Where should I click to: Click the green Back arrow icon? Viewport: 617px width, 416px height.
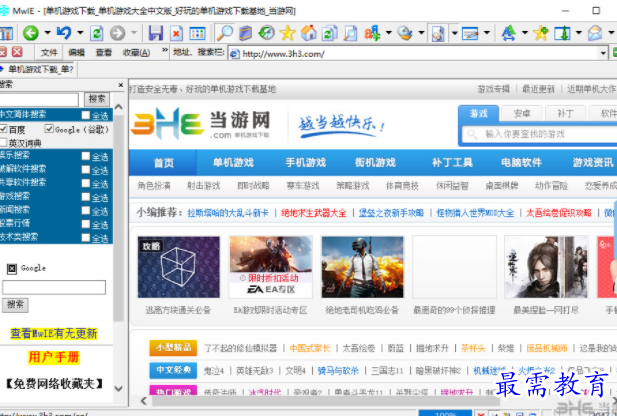(31, 33)
